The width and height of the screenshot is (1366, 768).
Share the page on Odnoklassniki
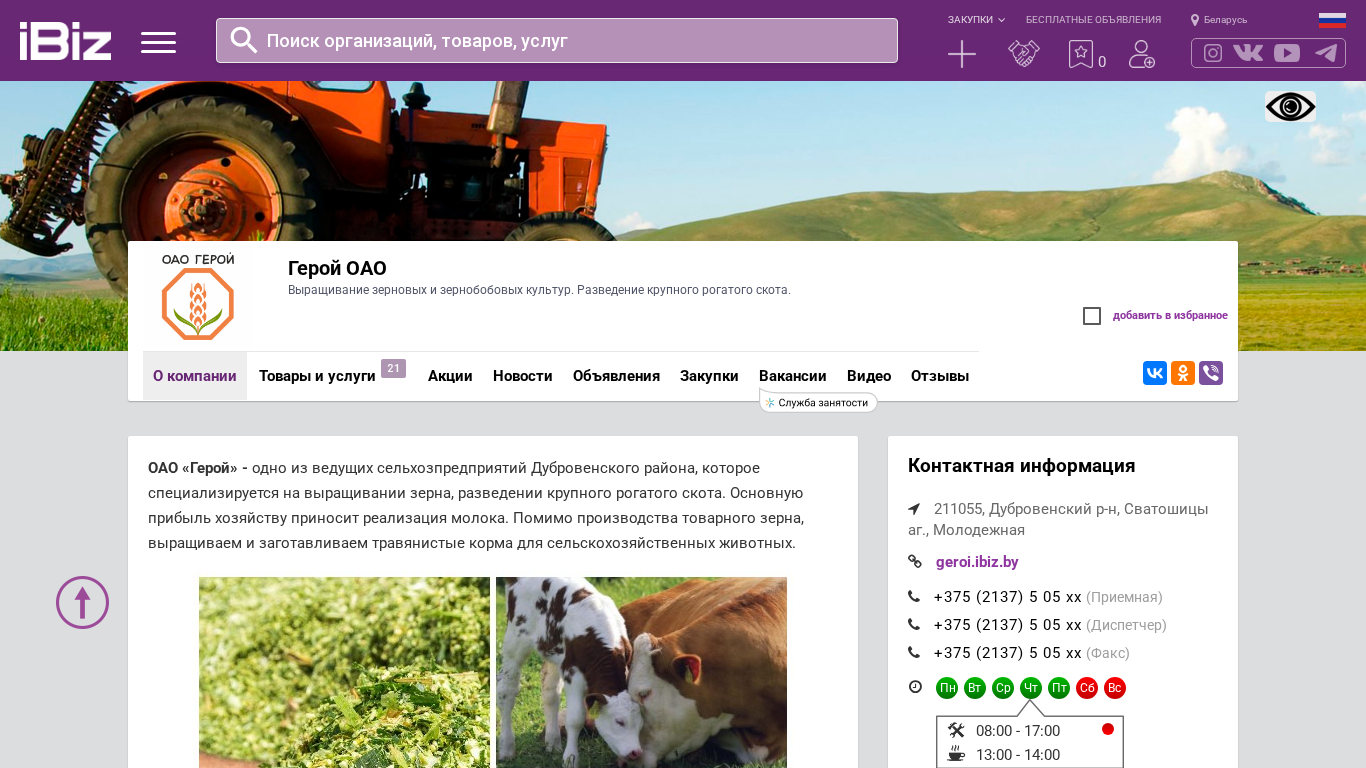tap(1183, 373)
